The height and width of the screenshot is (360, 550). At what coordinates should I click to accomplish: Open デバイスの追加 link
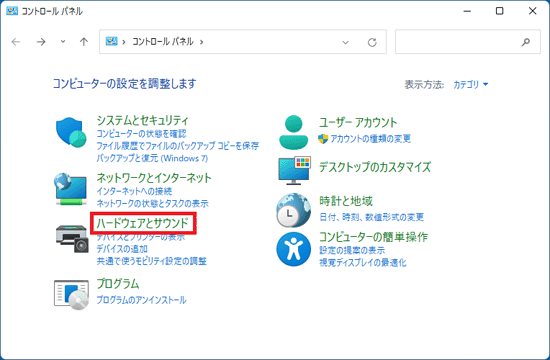122,249
